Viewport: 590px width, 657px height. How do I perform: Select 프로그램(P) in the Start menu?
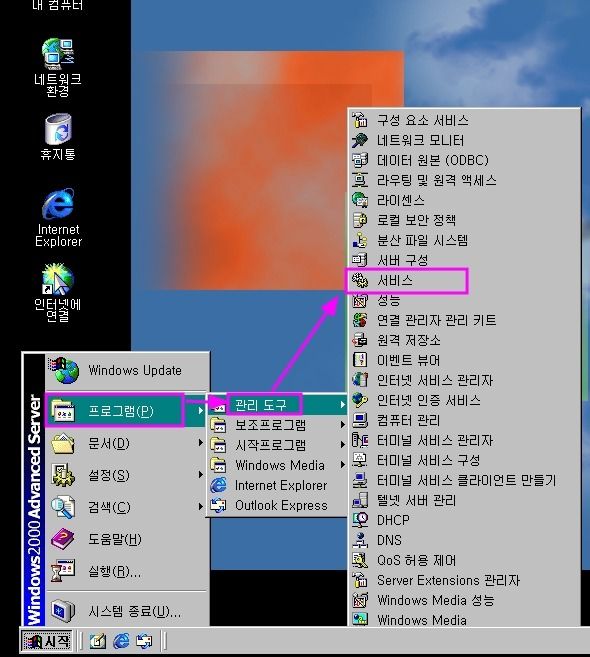(127, 411)
